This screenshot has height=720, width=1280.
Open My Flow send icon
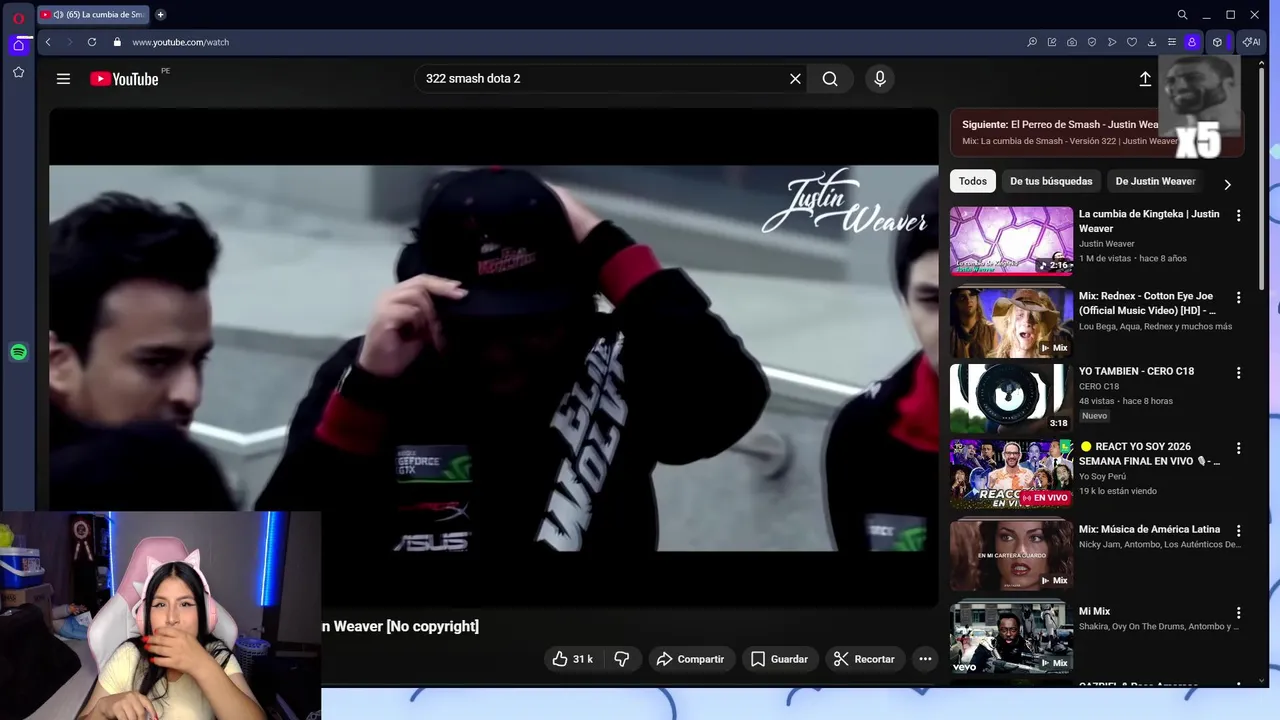[1112, 42]
